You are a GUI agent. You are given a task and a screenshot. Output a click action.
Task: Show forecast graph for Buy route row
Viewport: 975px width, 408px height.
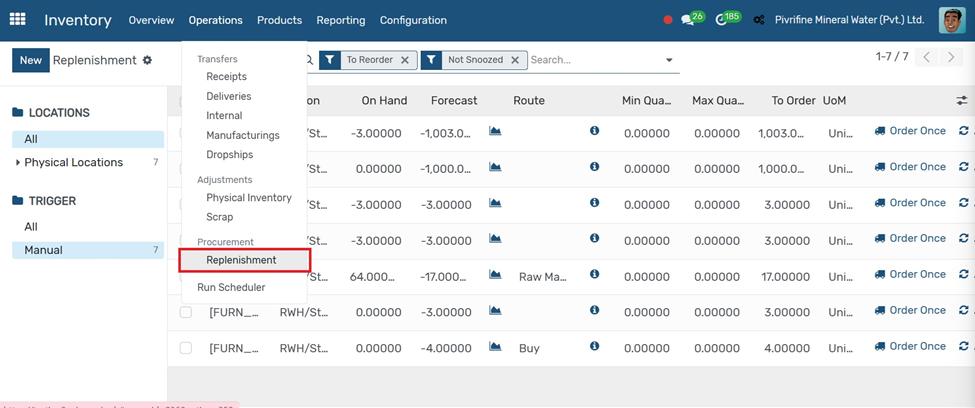(x=495, y=346)
